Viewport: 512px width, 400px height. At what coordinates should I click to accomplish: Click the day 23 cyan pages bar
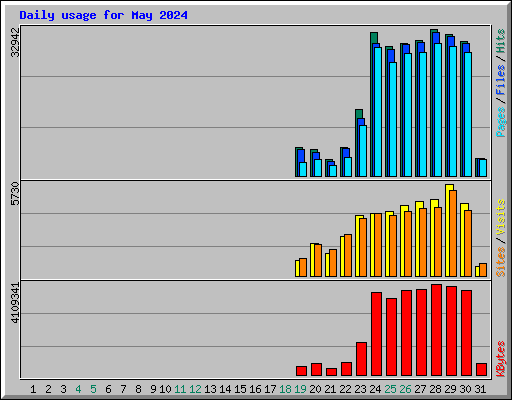(x=363, y=151)
